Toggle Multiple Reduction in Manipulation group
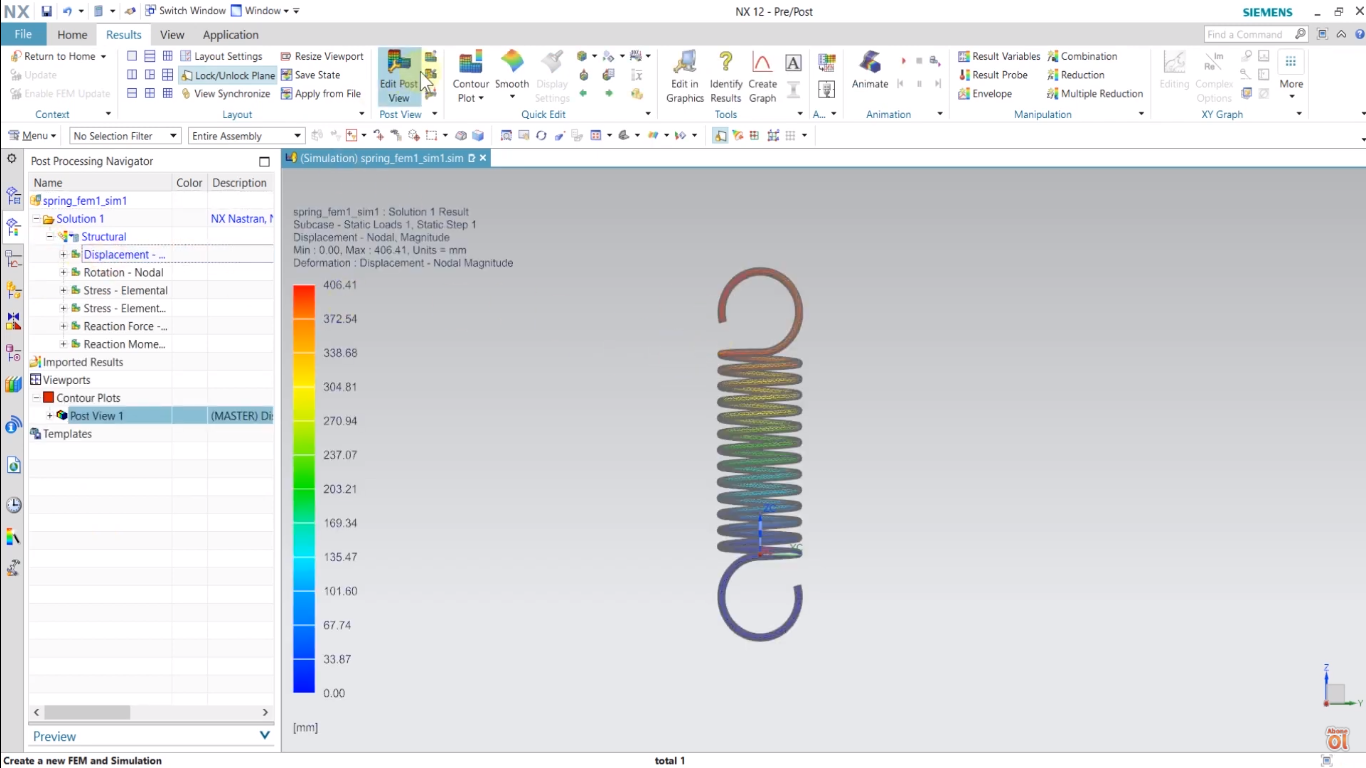 click(1094, 93)
